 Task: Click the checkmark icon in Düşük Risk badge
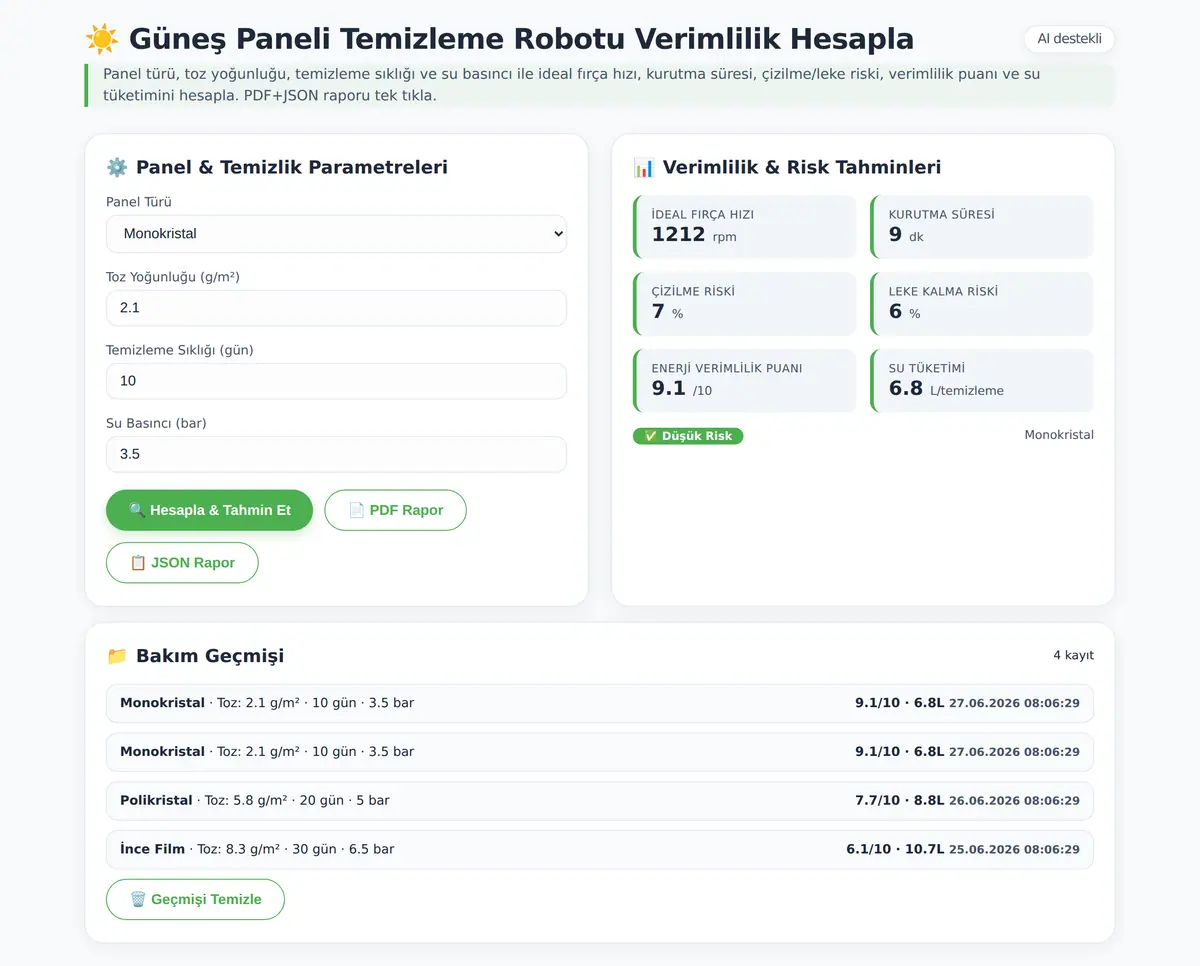point(650,436)
